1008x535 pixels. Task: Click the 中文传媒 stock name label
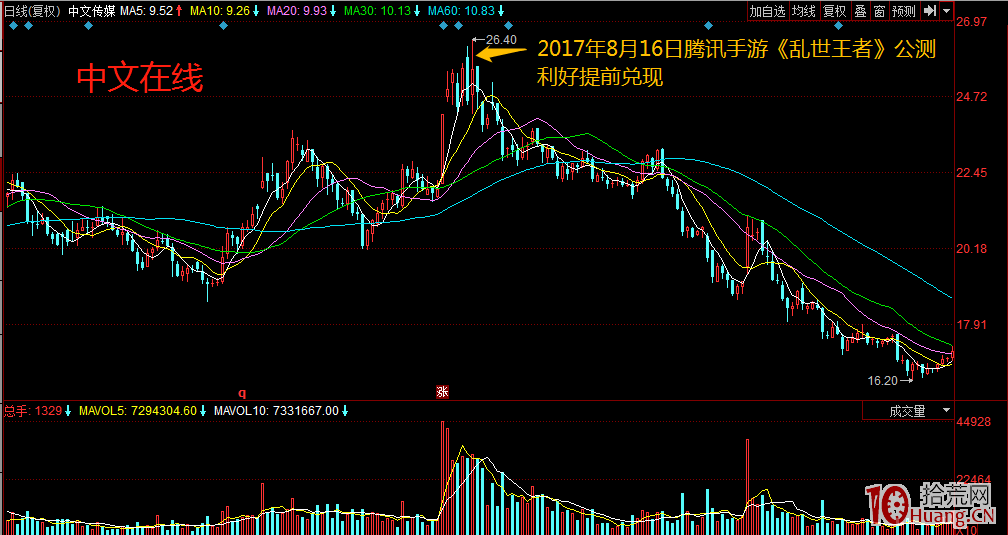tap(92, 11)
